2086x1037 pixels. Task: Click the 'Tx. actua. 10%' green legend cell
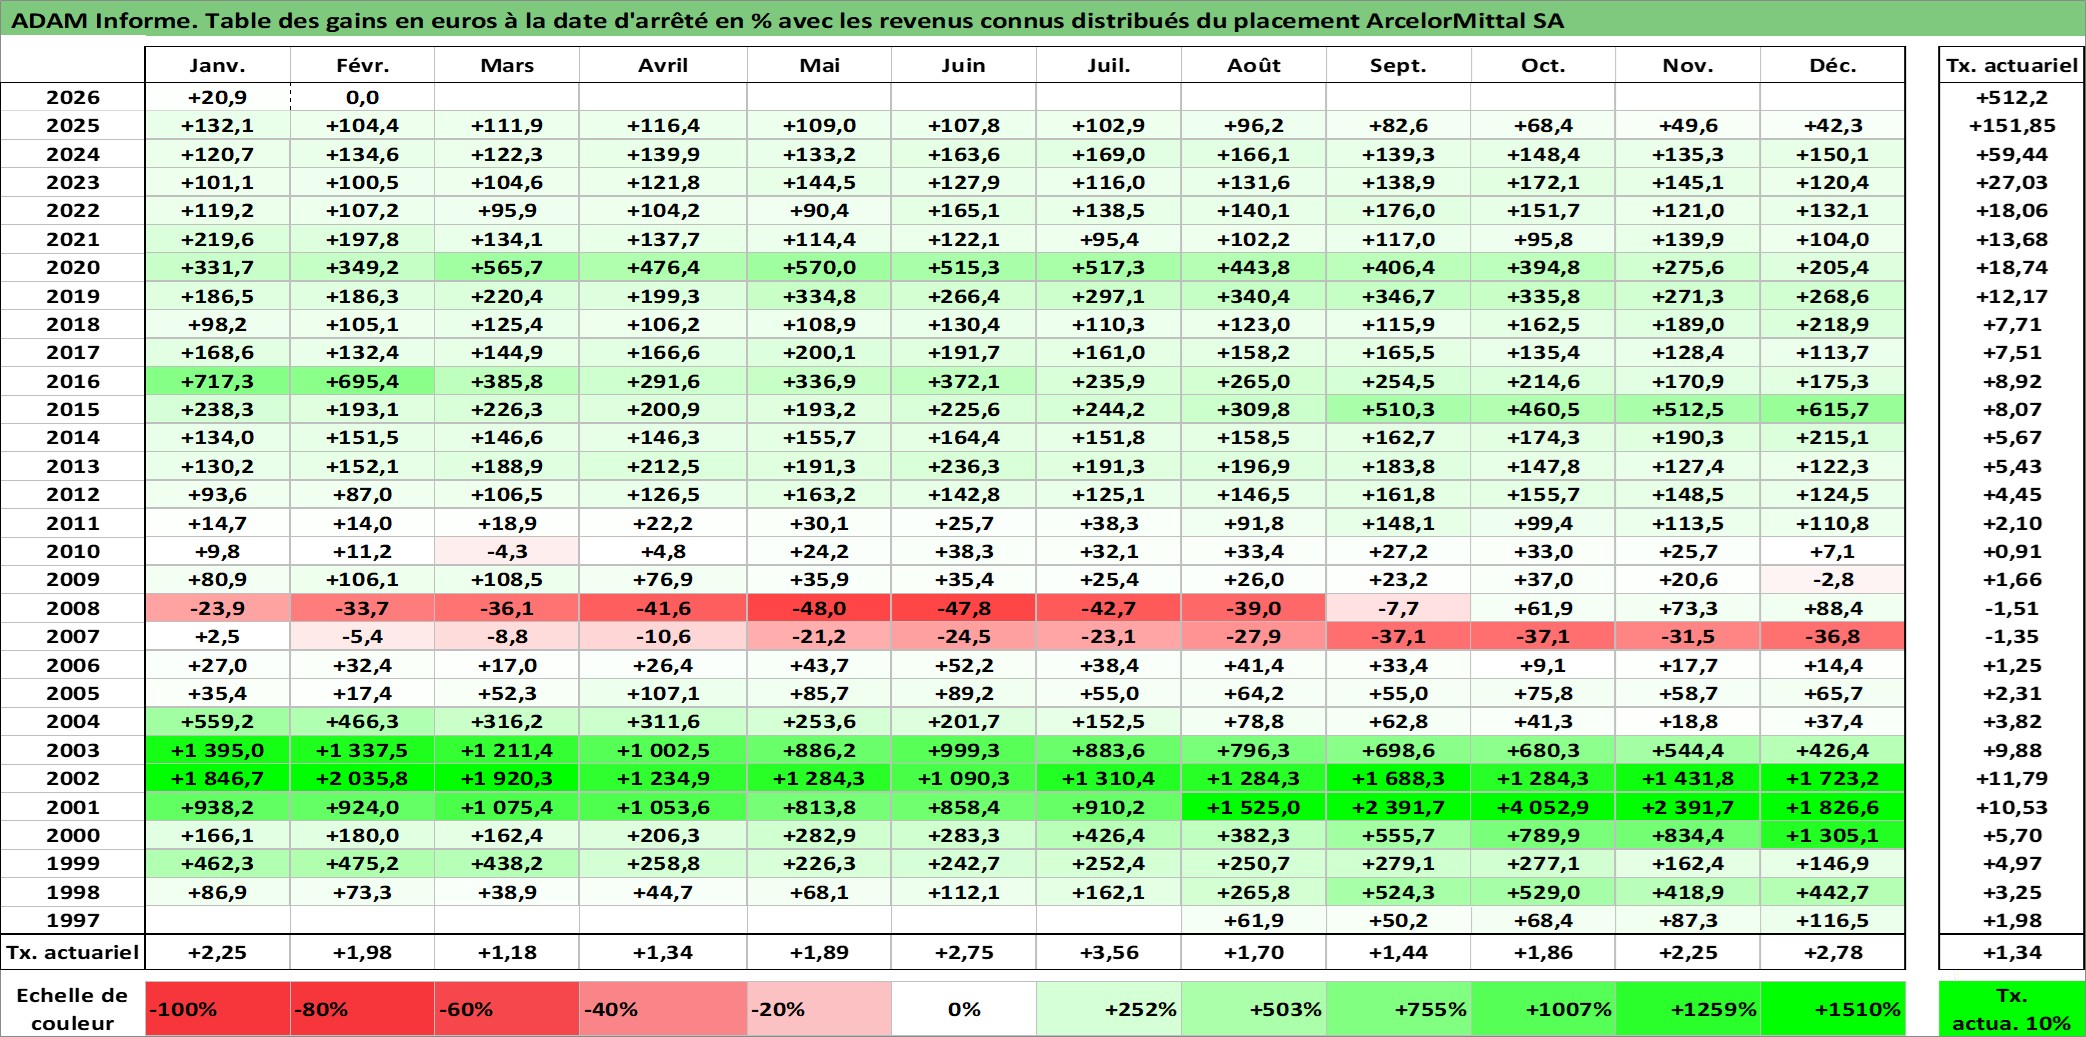(2012, 1008)
